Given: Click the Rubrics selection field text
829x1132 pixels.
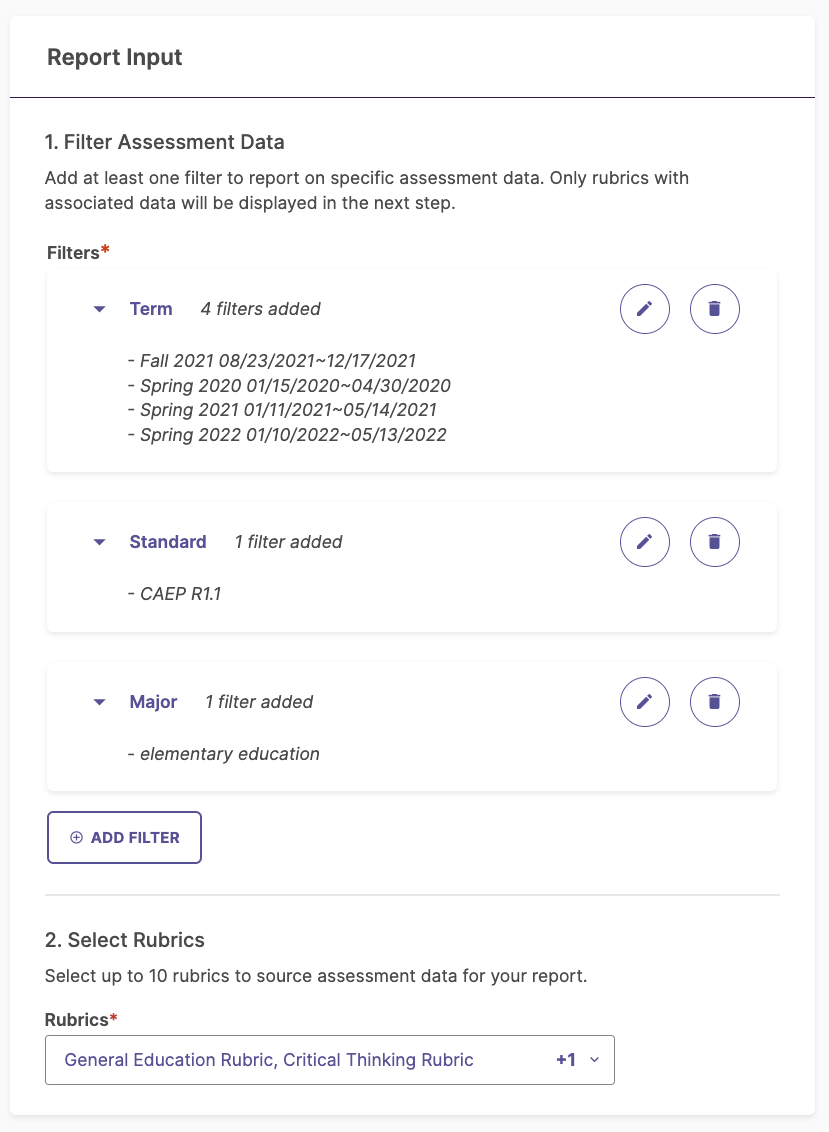Looking at the screenshot, I should click(269, 1060).
